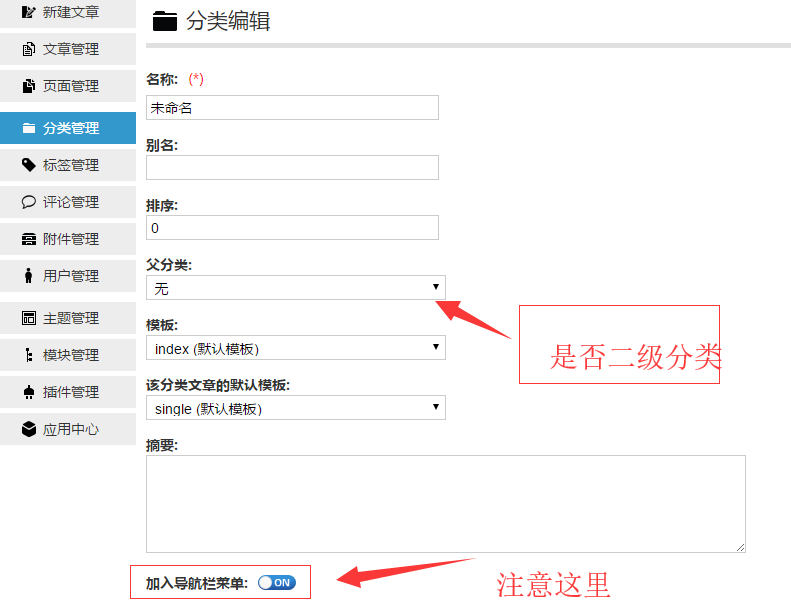
Task: Open the 父分类 dropdown
Action: [x=295, y=288]
